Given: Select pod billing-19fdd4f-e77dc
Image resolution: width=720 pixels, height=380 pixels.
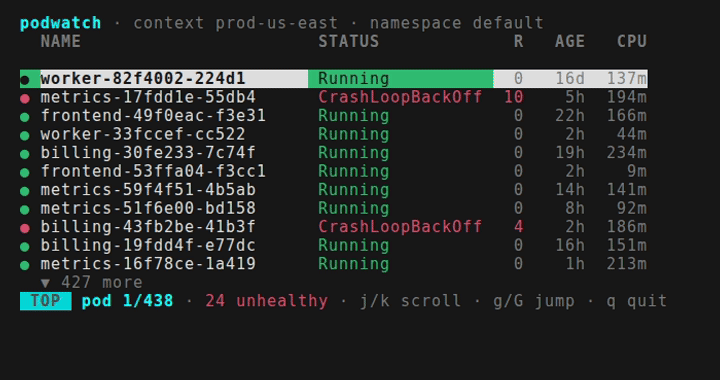Looking at the screenshot, I should [334, 246].
